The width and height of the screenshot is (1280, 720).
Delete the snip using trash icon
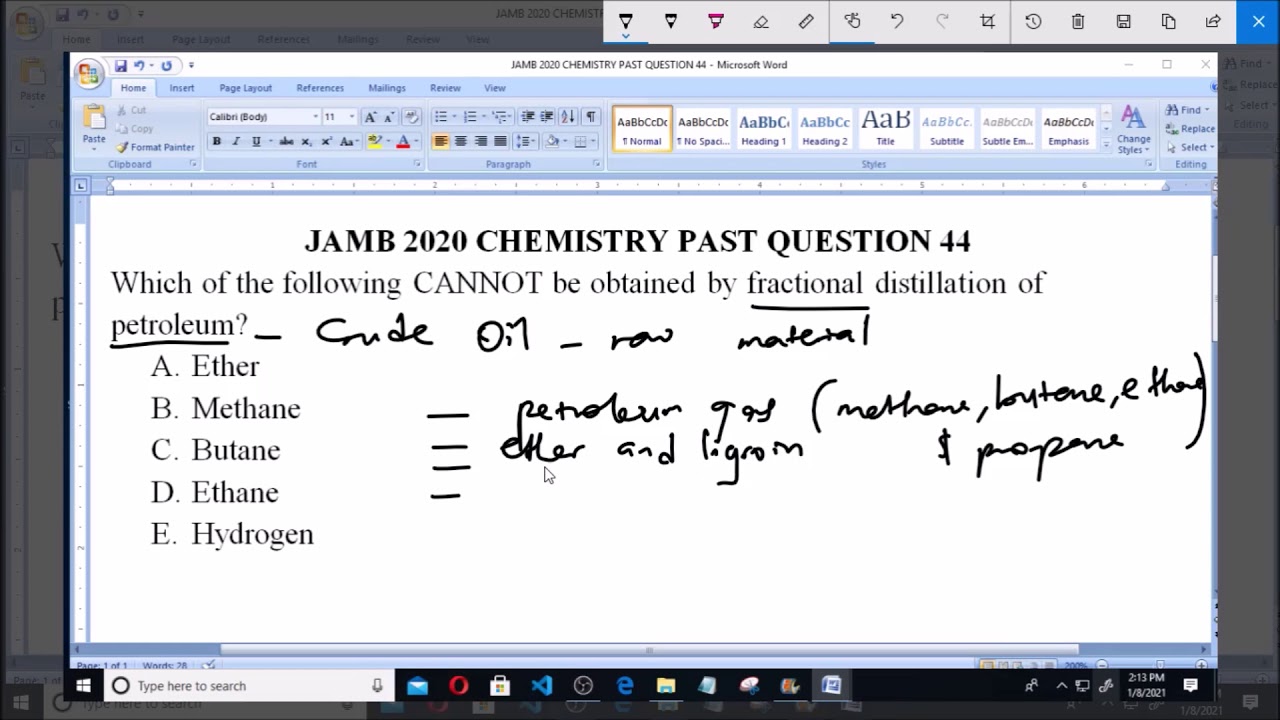[x=1078, y=21]
